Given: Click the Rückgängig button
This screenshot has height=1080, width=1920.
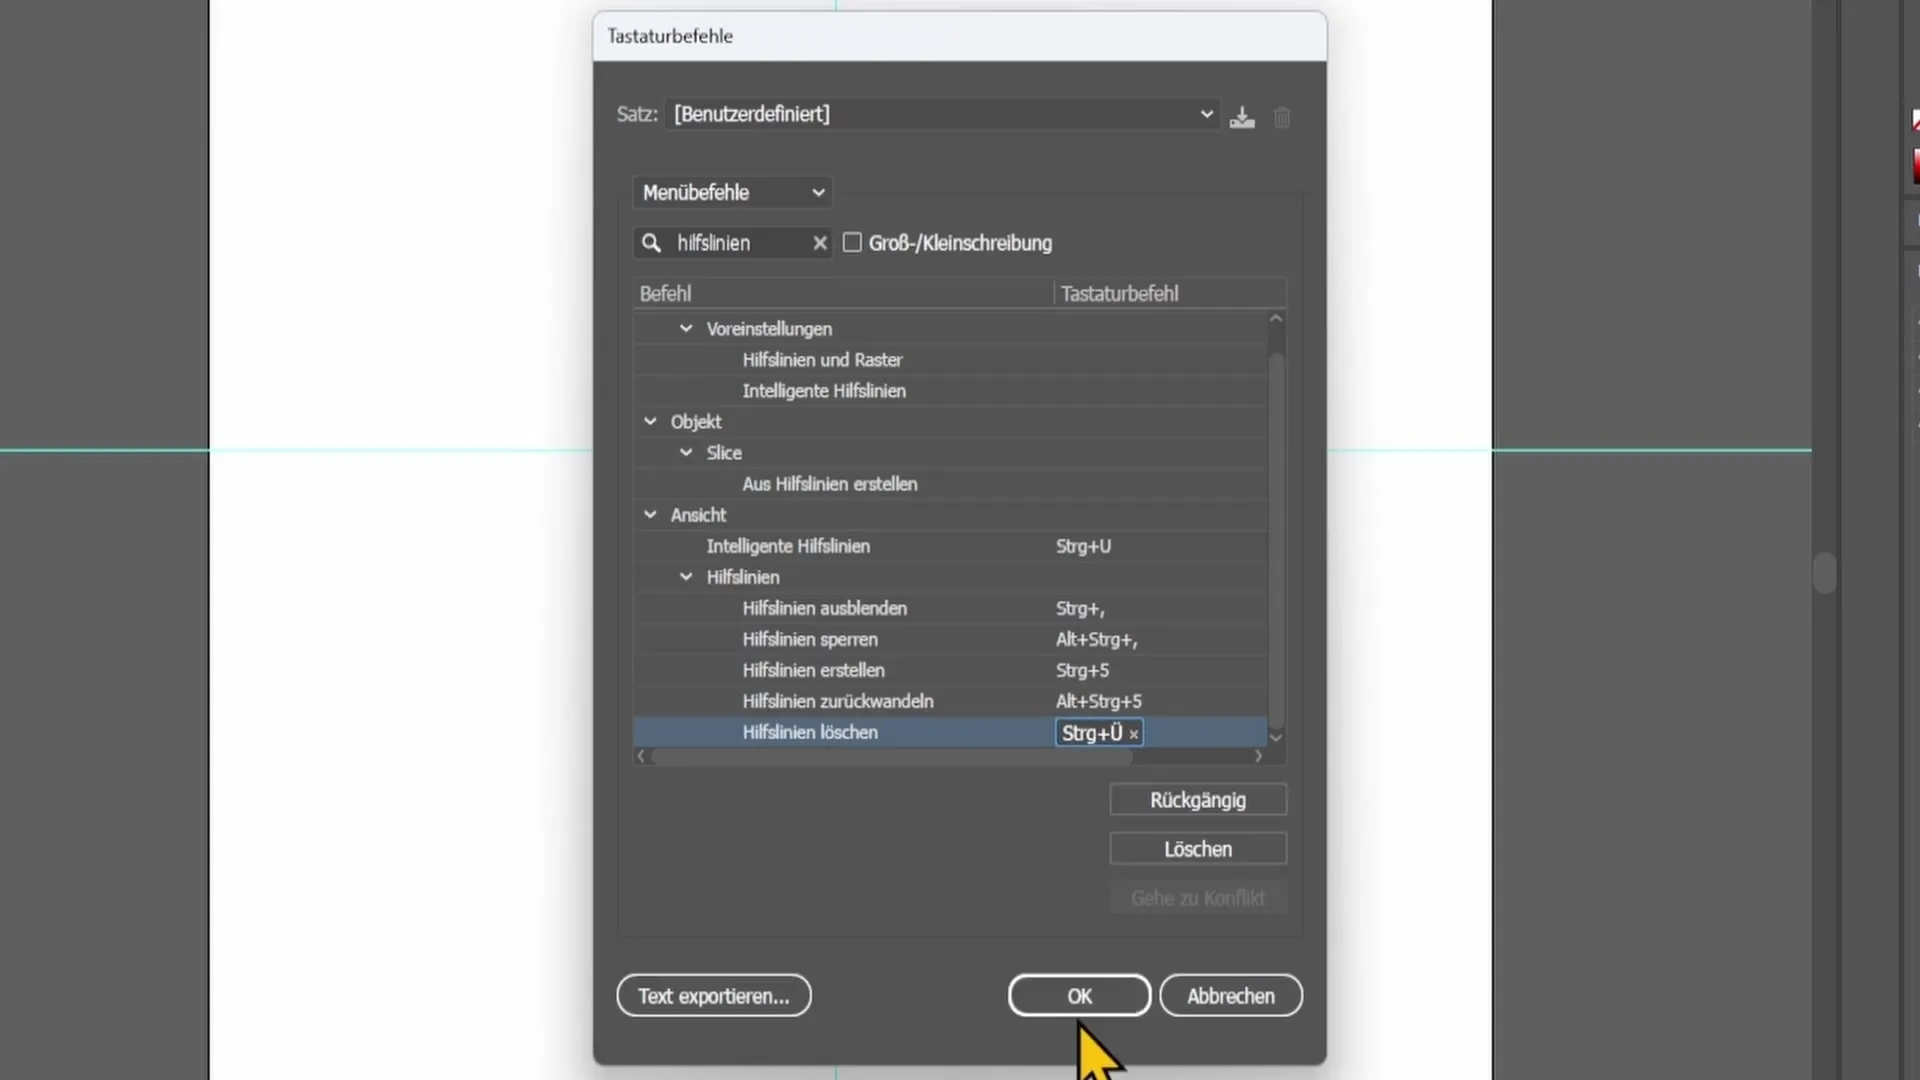Looking at the screenshot, I should [x=1198, y=800].
